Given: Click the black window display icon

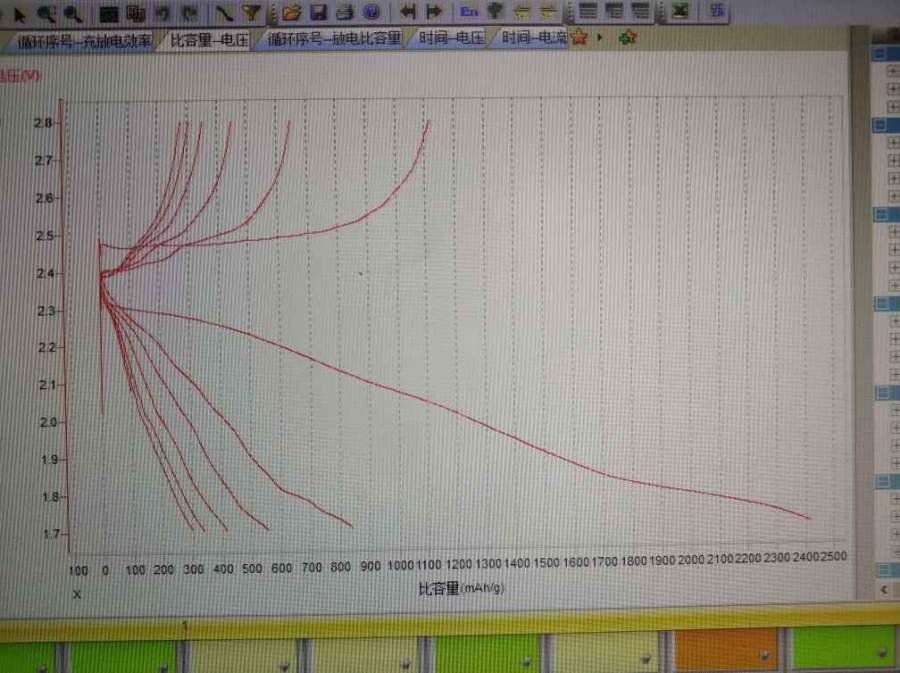Looking at the screenshot, I should (x=108, y=14).
